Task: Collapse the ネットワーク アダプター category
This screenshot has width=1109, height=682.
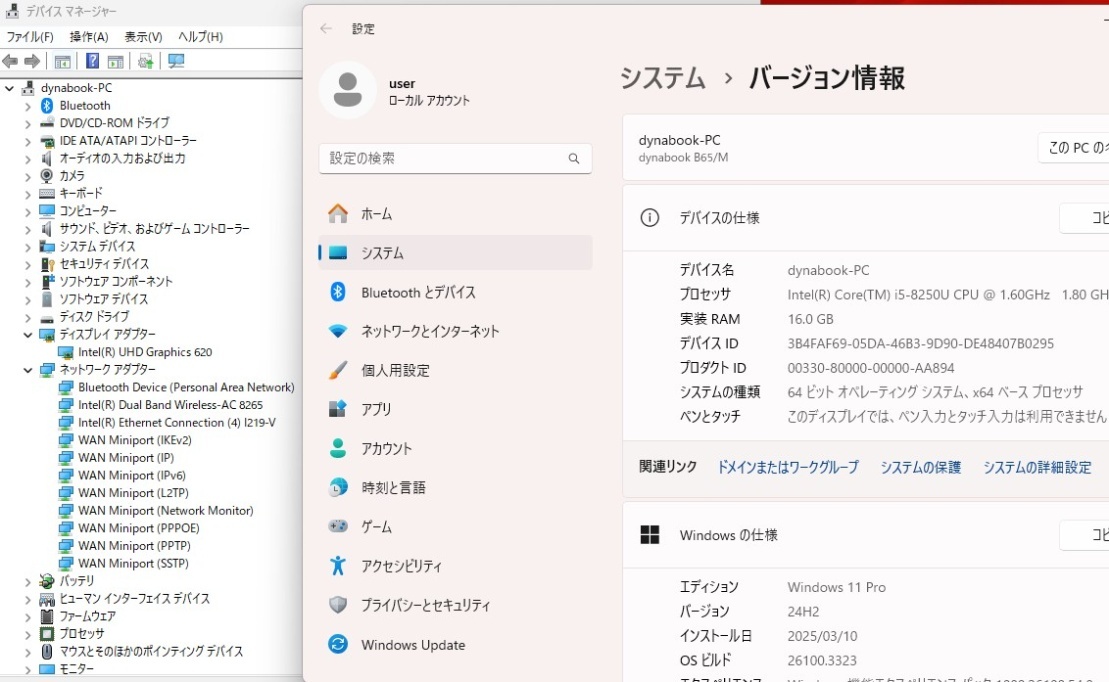Action: [28, 370]
